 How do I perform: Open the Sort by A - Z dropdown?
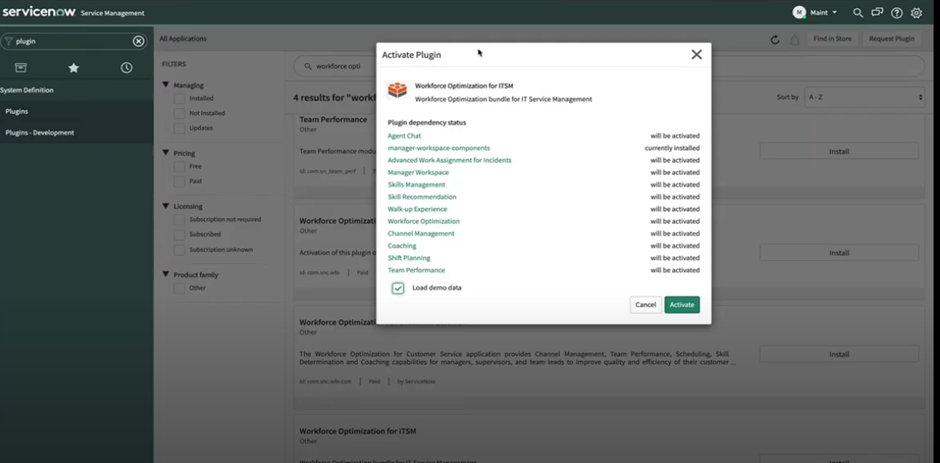[864, 97]
